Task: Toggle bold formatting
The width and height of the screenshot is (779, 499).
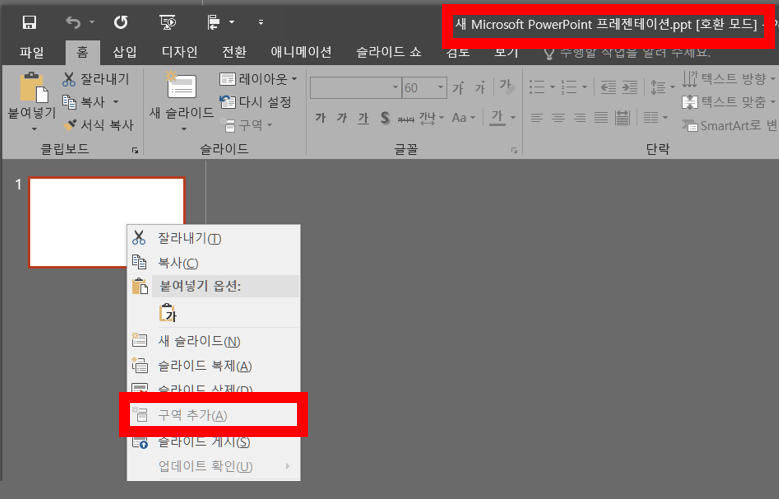Action: [320, 118]
